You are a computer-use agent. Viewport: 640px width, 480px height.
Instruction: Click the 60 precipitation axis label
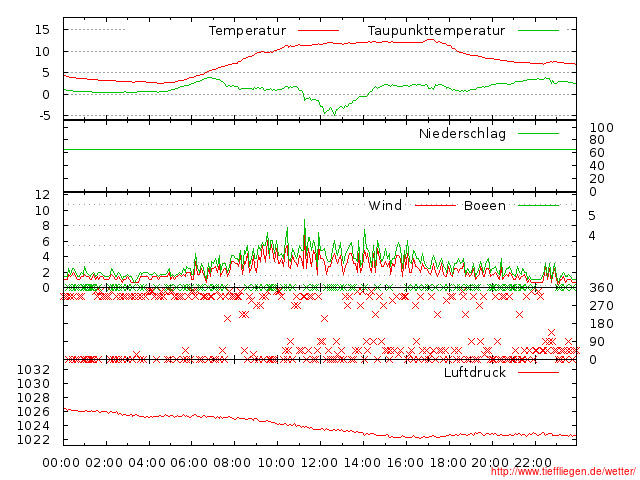[x=597, y=153]
